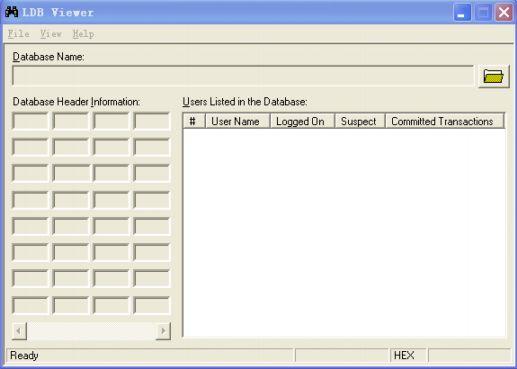Sort by the Logged On column header
Screen dimensions: 517x369
(302, 121)
